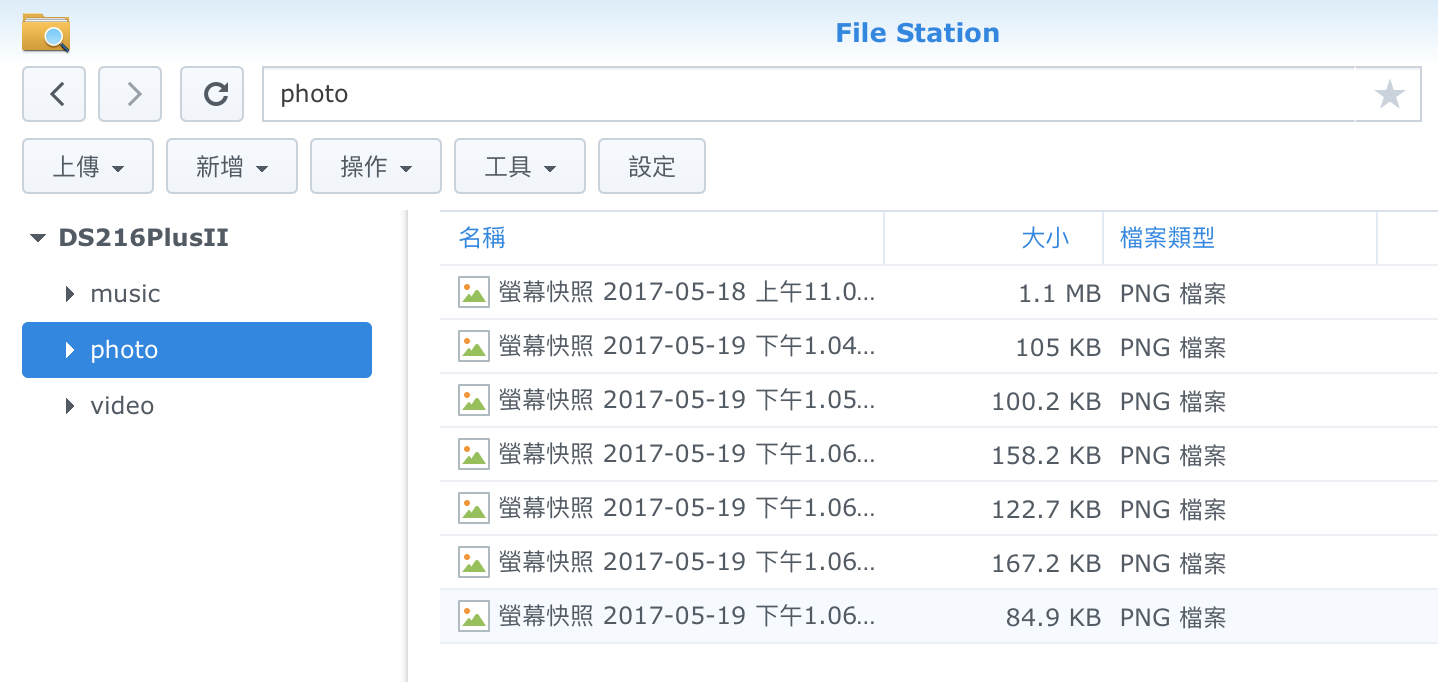Click the 設定 settings button
Viewport: 1438px width, 682px height.
(652, 166)
